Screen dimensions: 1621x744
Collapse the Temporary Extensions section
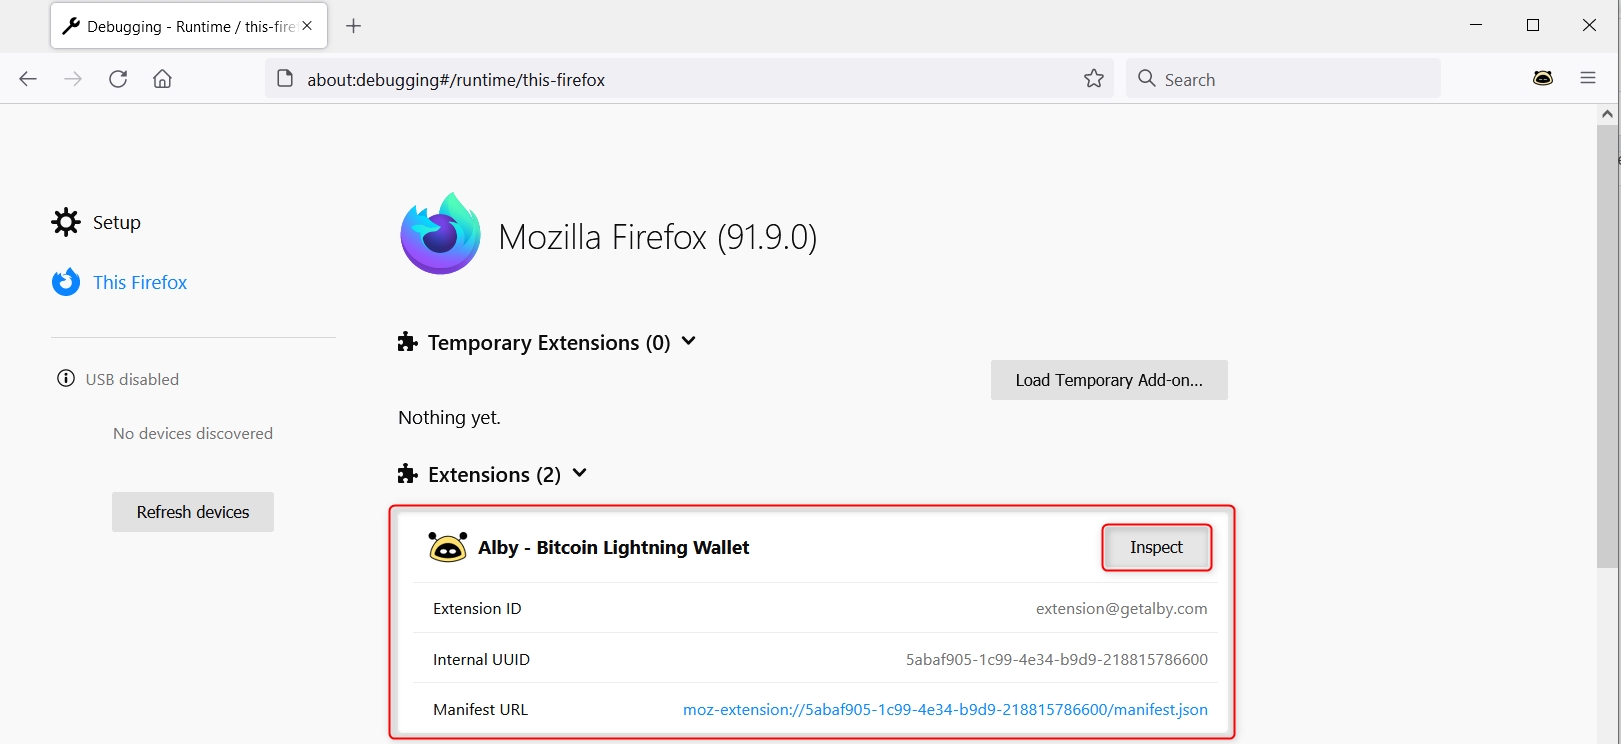688,342
